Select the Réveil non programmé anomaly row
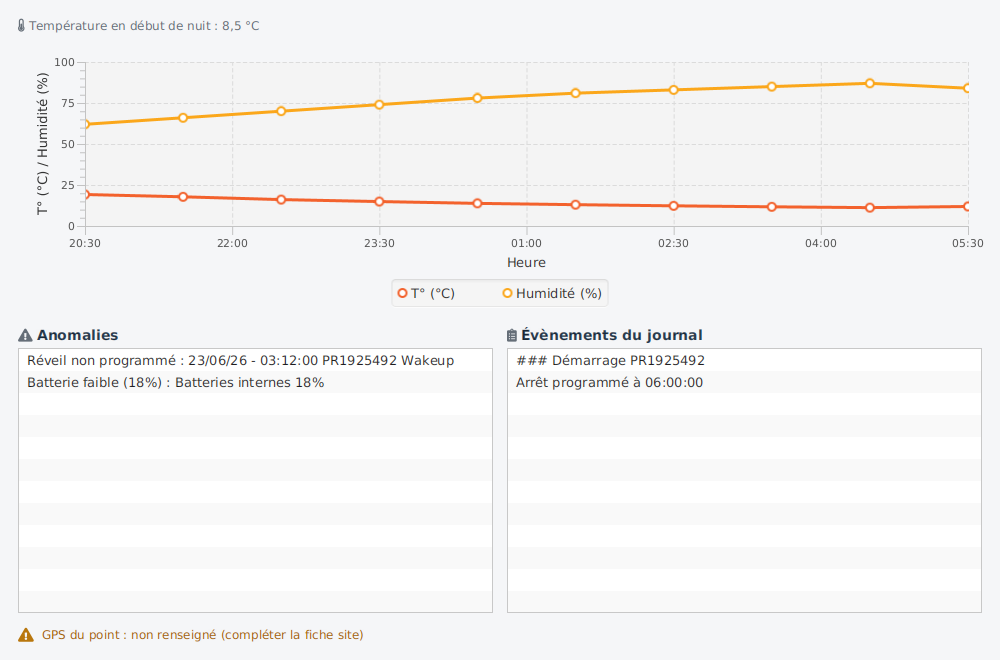Viewport: 1000px width, 660px height. click(x=255, y=360)
